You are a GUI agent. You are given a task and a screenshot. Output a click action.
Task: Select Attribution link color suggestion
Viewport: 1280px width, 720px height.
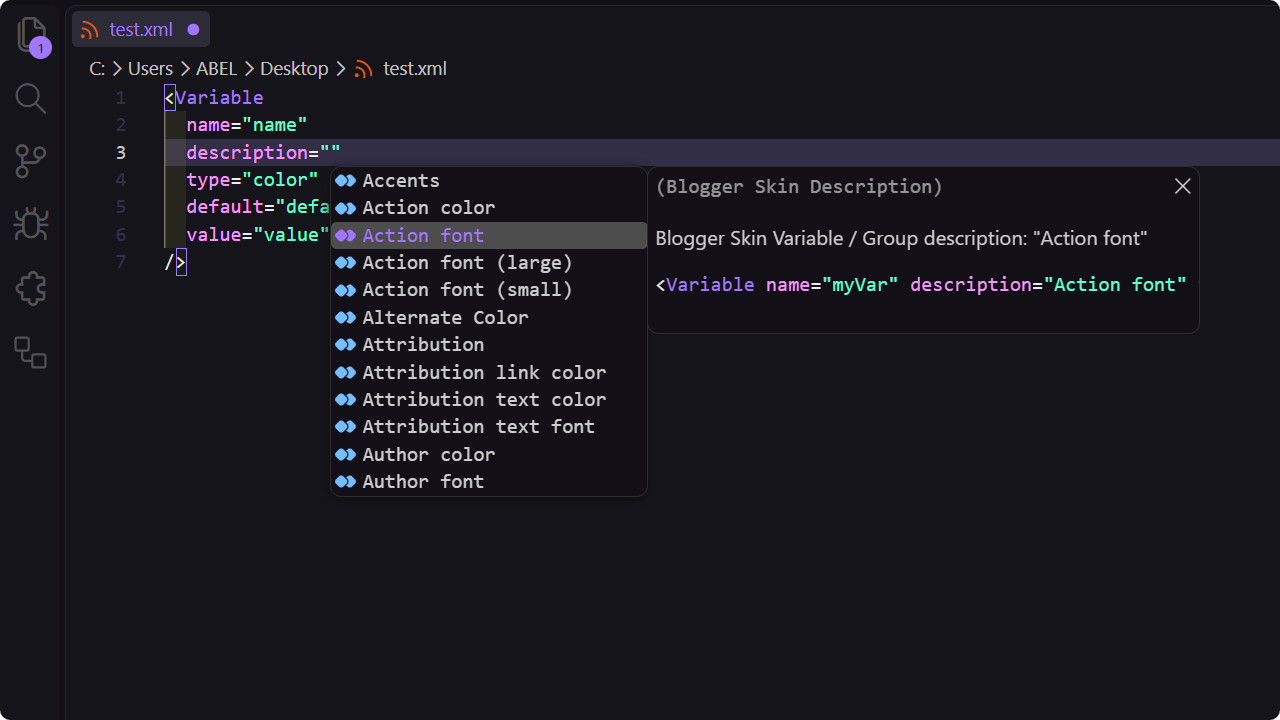coord(489,372)
